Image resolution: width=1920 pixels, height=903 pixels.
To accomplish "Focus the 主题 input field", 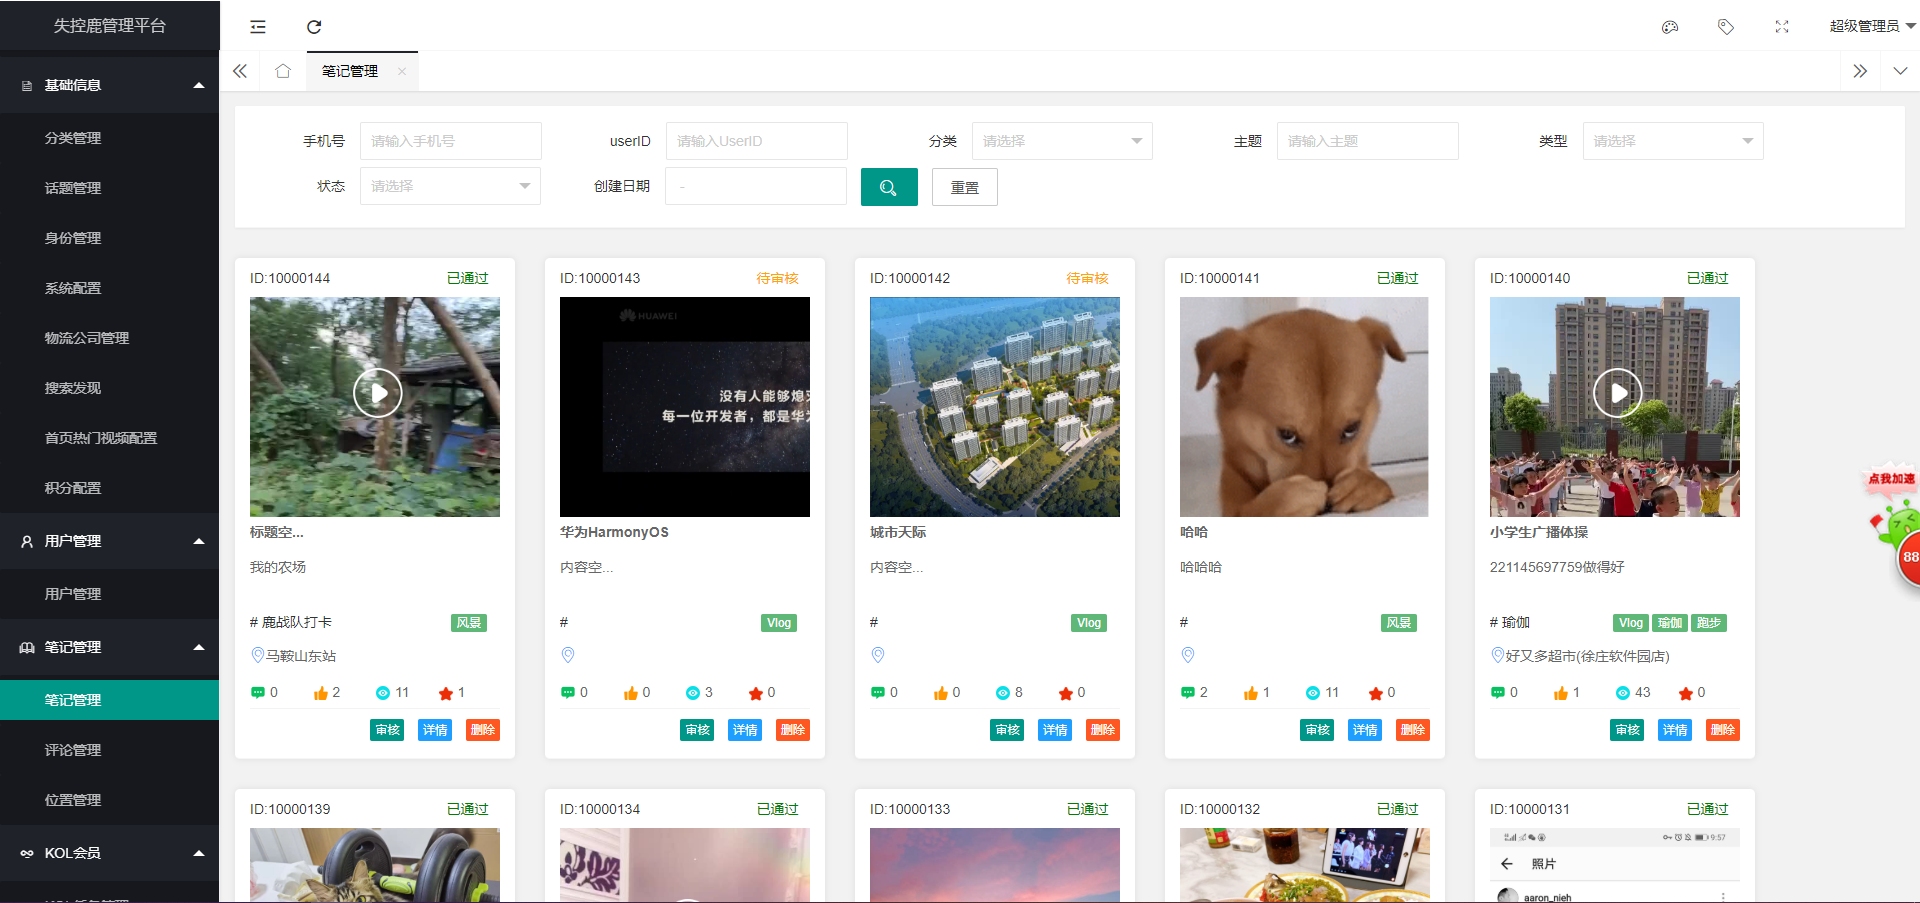I will click(x=1368, y=141).
